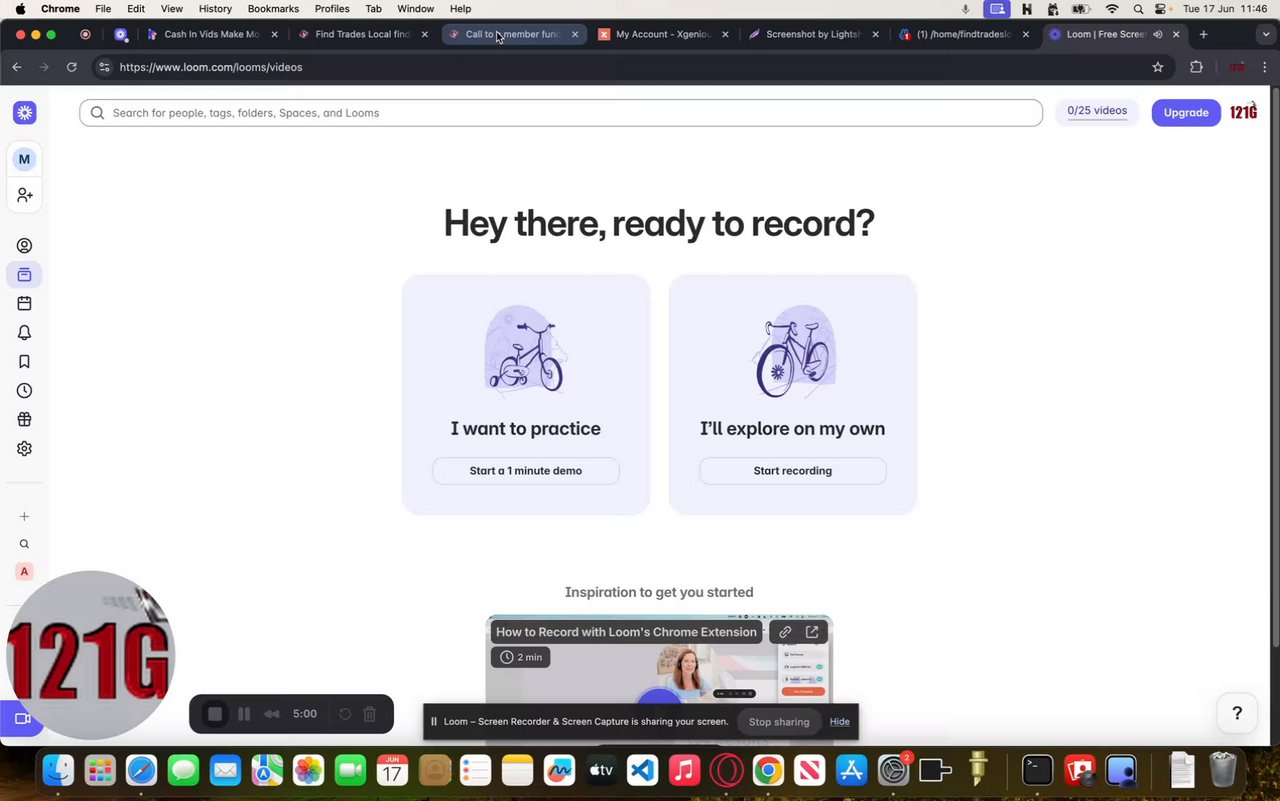Go back in Chrome
Screen dimensions: 1280x801
17,67
